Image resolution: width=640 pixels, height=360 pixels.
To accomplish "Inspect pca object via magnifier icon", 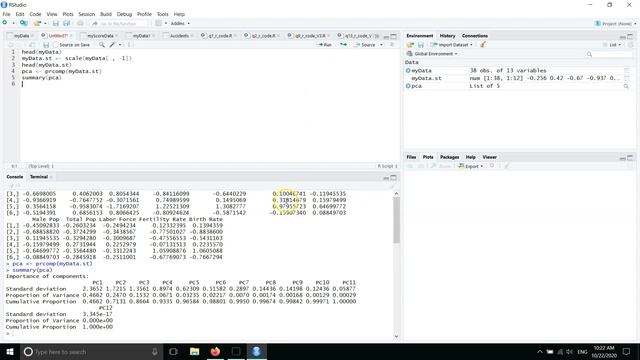I will coord(626,86).
